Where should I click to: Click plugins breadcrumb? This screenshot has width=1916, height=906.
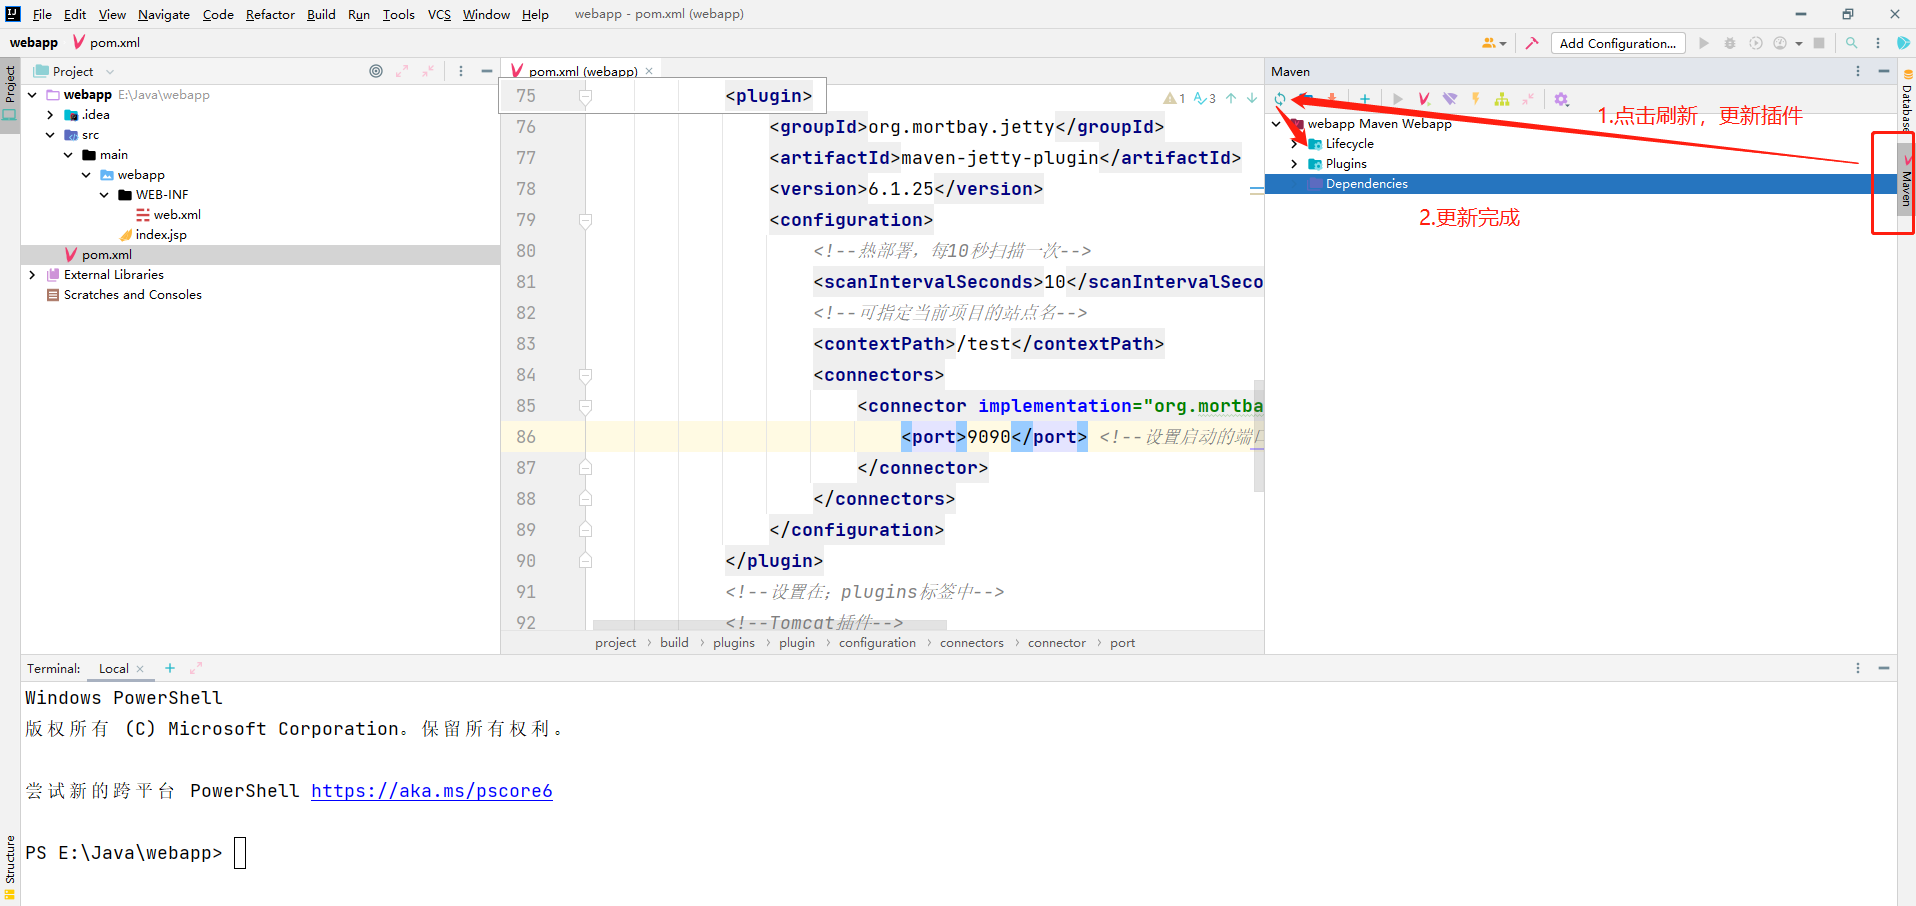pyautogui.click(x=734, y=643)
